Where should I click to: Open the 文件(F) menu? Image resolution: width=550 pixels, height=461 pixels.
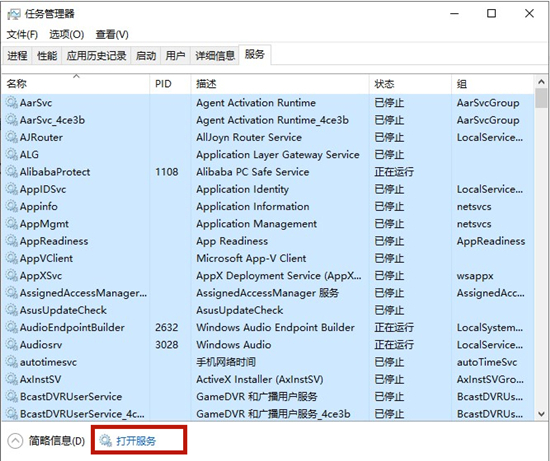point(22,34)
